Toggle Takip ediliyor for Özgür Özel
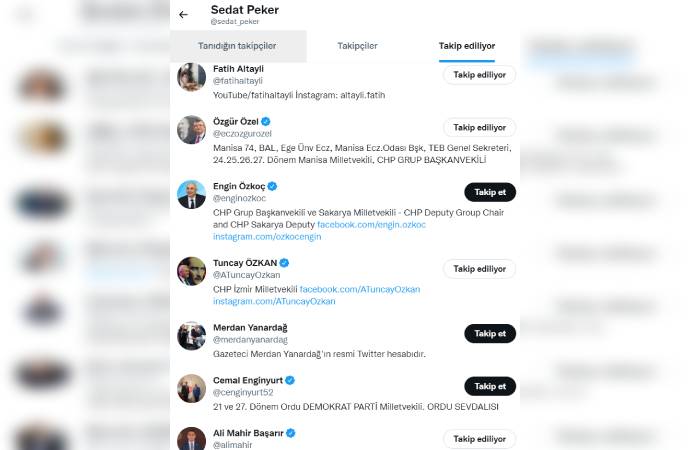This screenshot has height=450, width=690. (x=479, y=128)
